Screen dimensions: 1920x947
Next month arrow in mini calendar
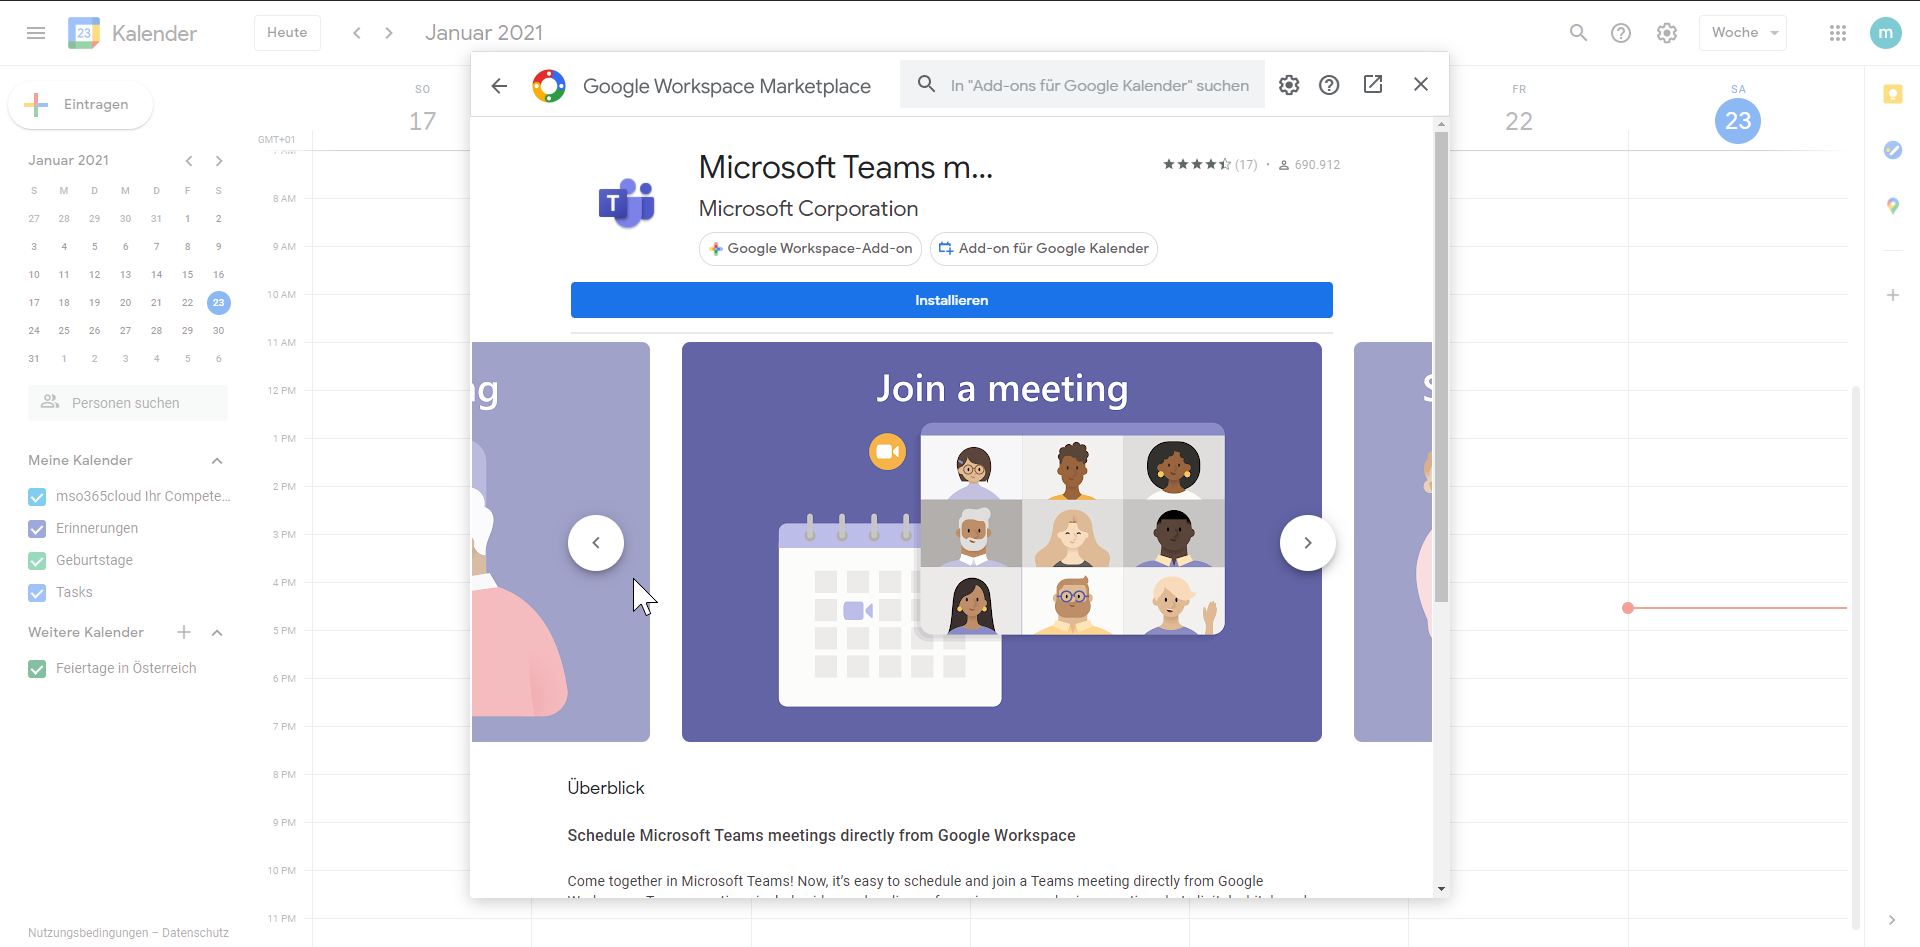(219, 161)
